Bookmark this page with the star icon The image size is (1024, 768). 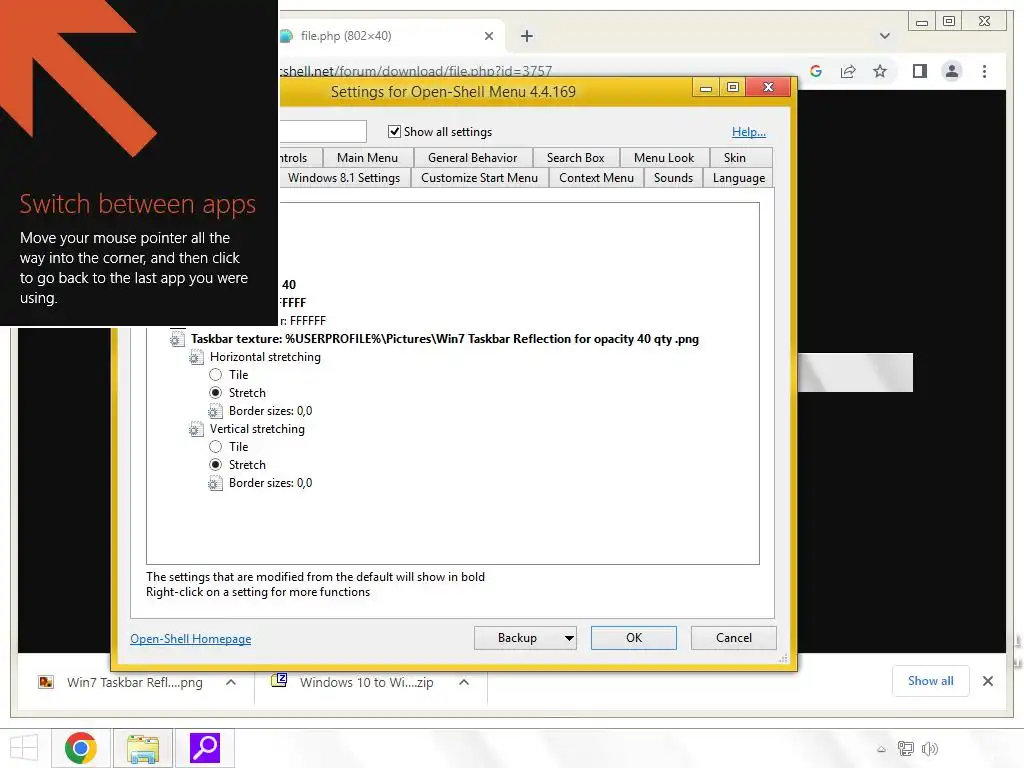pyautogui.click(x=880, y=71)
